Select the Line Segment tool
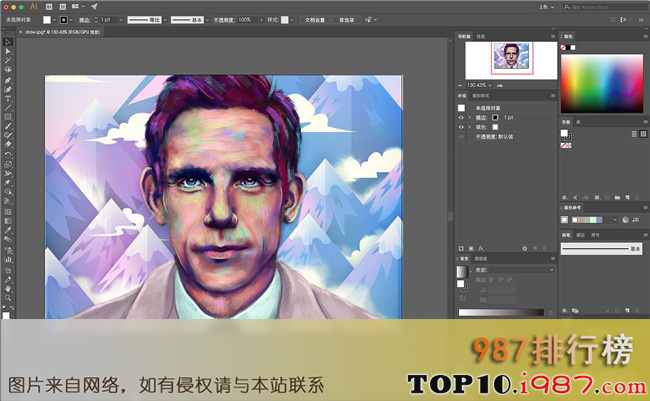650x401 pixels. (x=8, y=108)
